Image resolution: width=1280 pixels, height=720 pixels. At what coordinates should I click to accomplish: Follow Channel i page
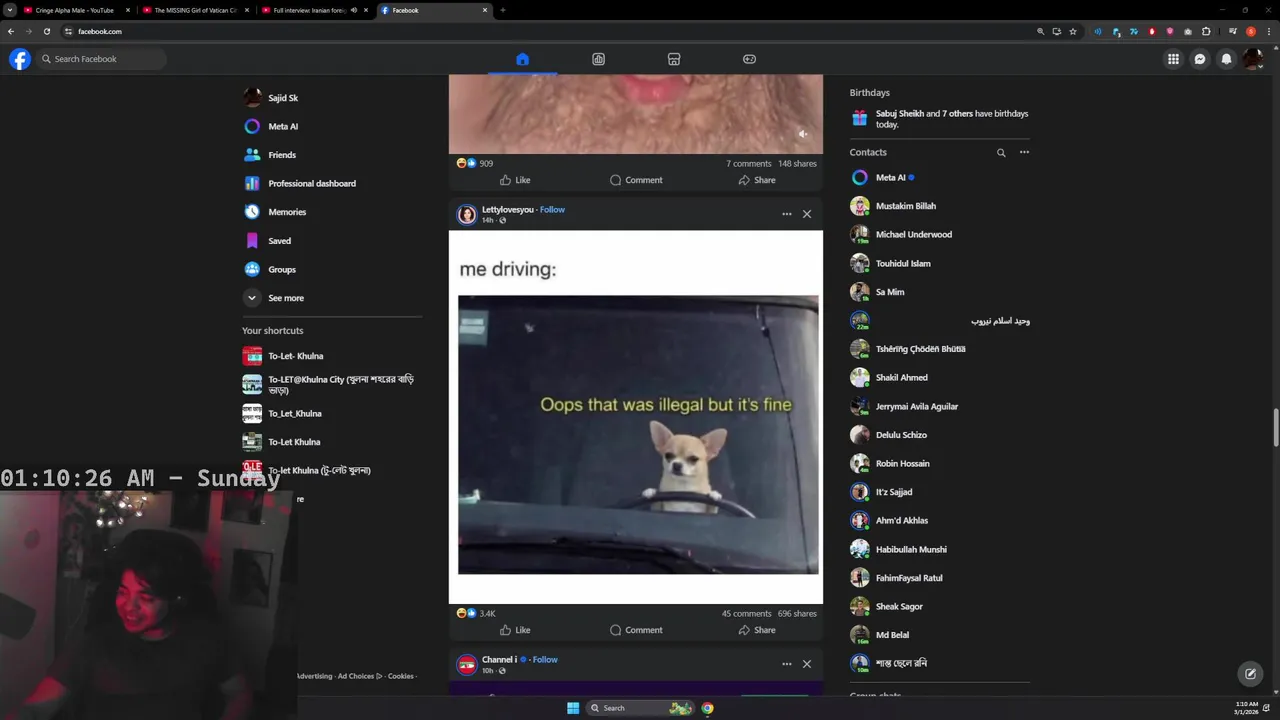545,659
